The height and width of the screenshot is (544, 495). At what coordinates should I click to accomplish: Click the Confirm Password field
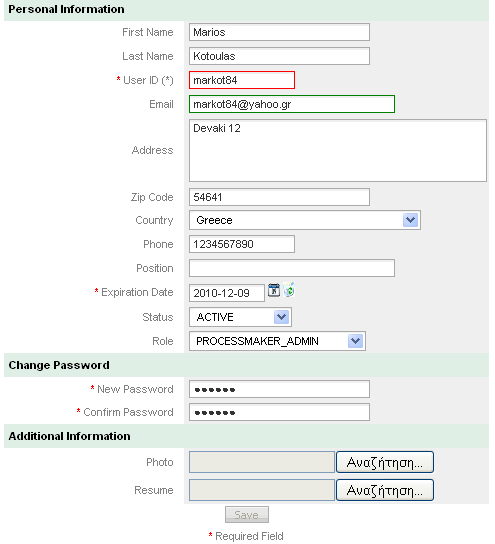tap(279, 412)
